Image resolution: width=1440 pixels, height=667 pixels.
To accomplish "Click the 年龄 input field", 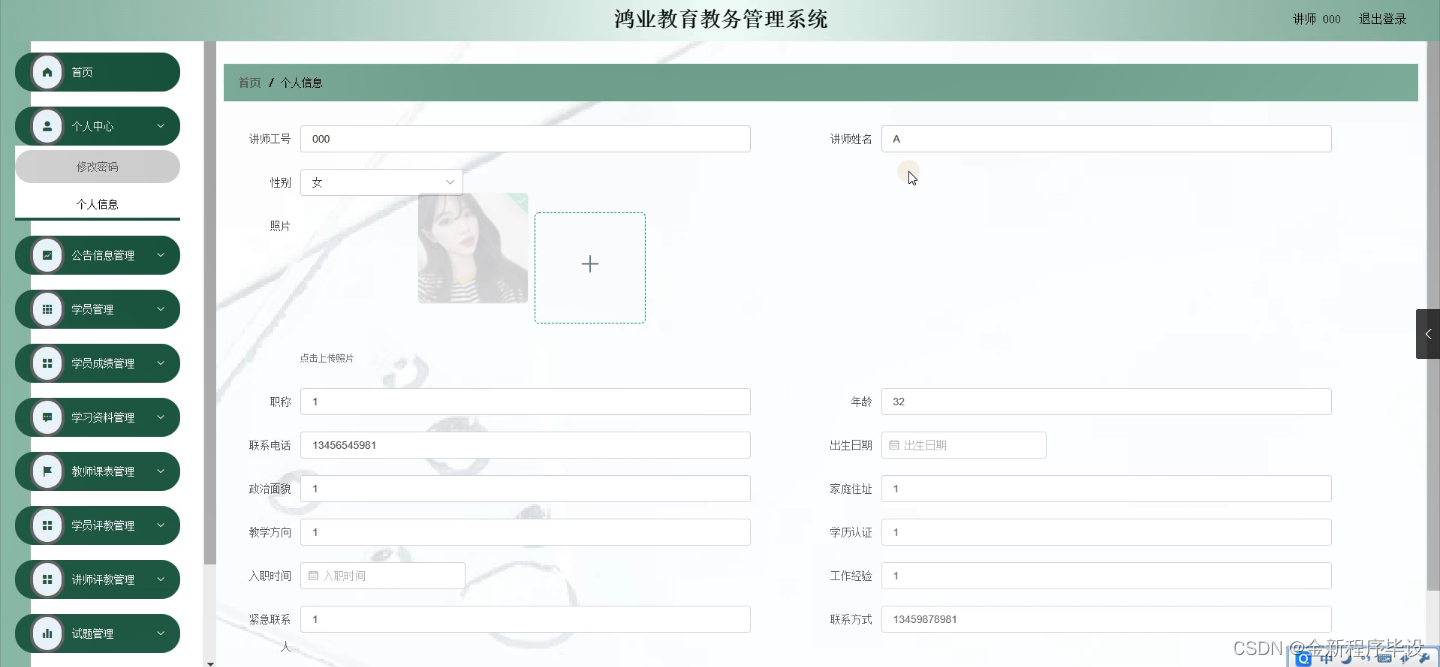I will point(1106,401).
